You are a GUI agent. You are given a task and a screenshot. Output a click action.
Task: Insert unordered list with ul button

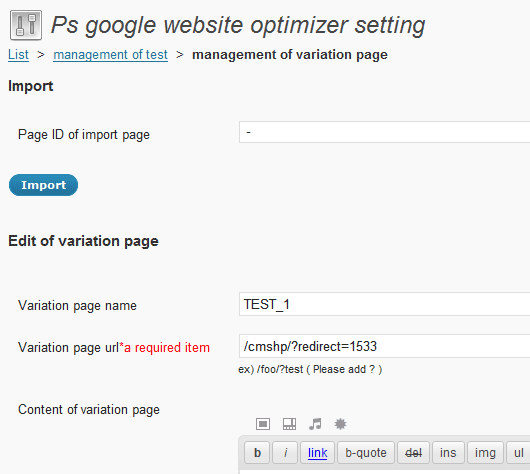(519, 452)
